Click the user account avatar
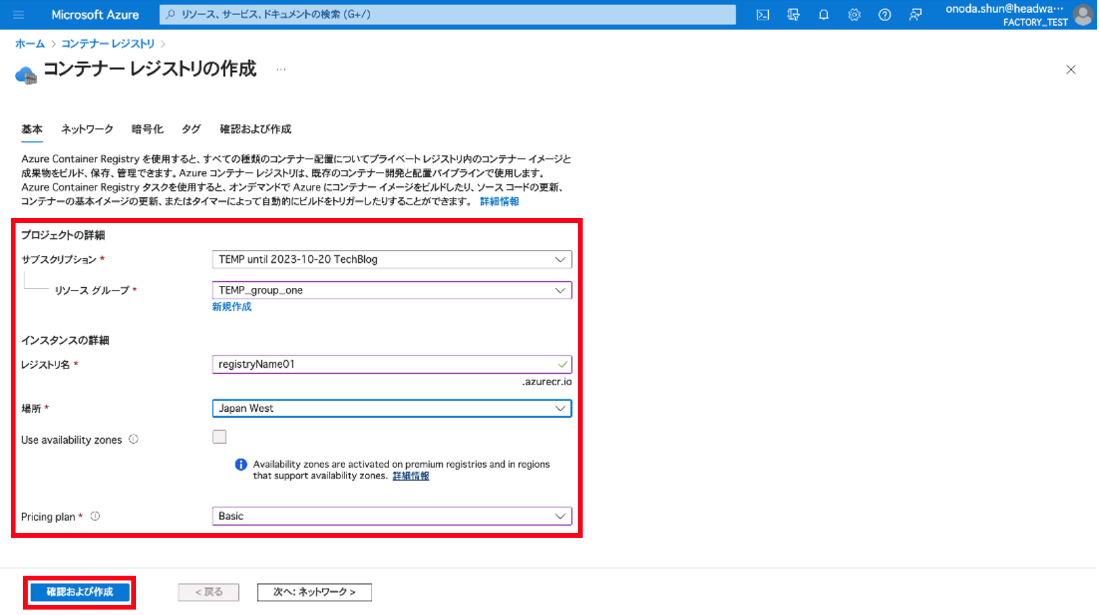This screenshot has height=615, width=1099. click(x=1084, y=15)
